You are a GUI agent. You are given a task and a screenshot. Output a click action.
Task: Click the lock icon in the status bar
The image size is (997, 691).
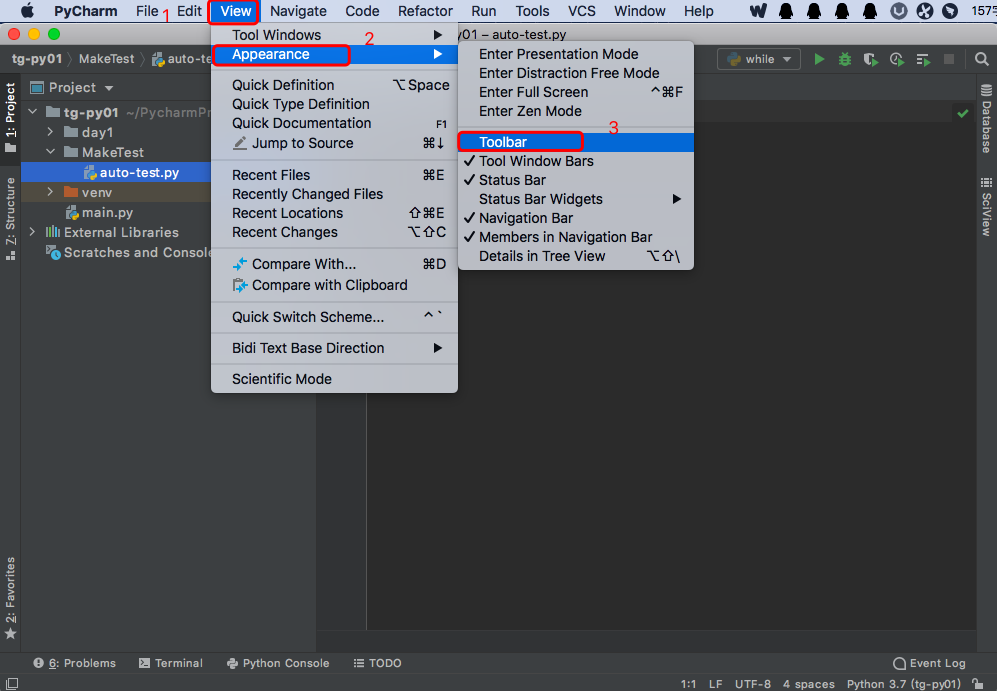[x=980, y=683]
